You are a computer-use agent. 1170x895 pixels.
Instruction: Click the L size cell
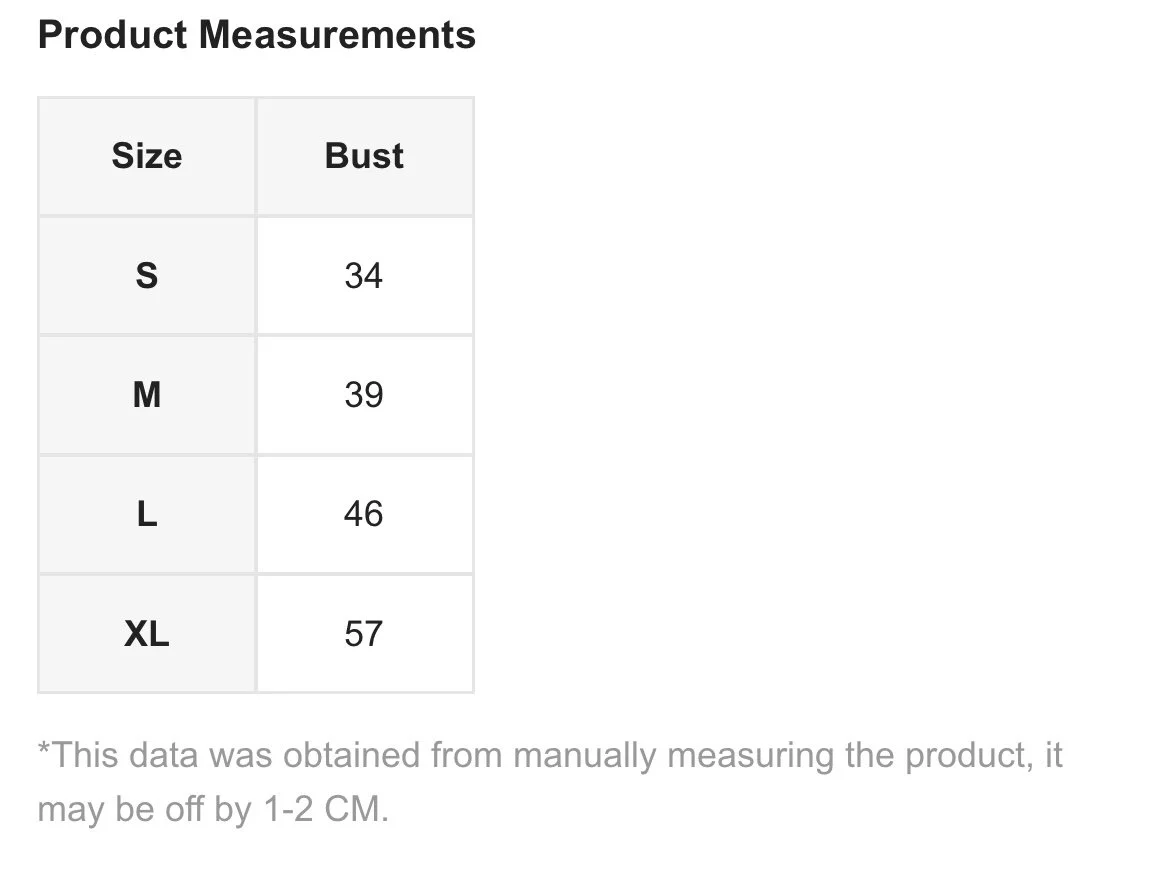coord(147,514)
